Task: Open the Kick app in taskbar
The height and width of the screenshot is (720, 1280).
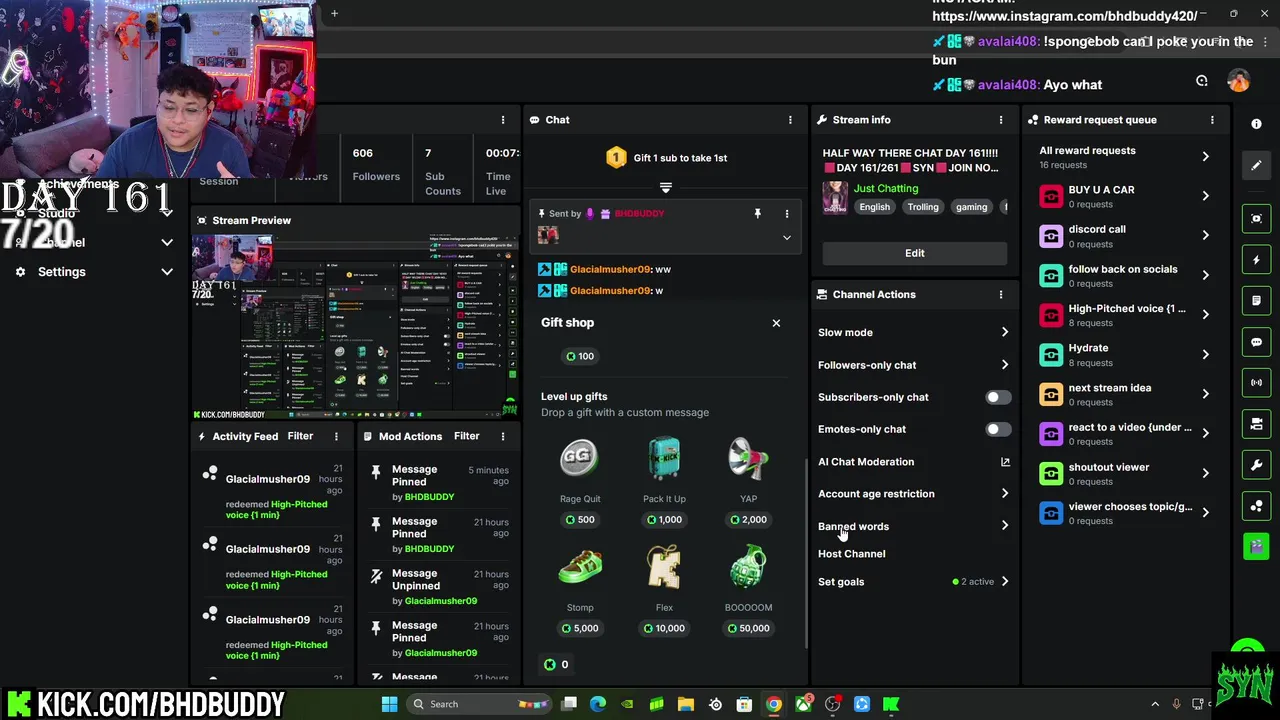Action: (x=891, y=704)
